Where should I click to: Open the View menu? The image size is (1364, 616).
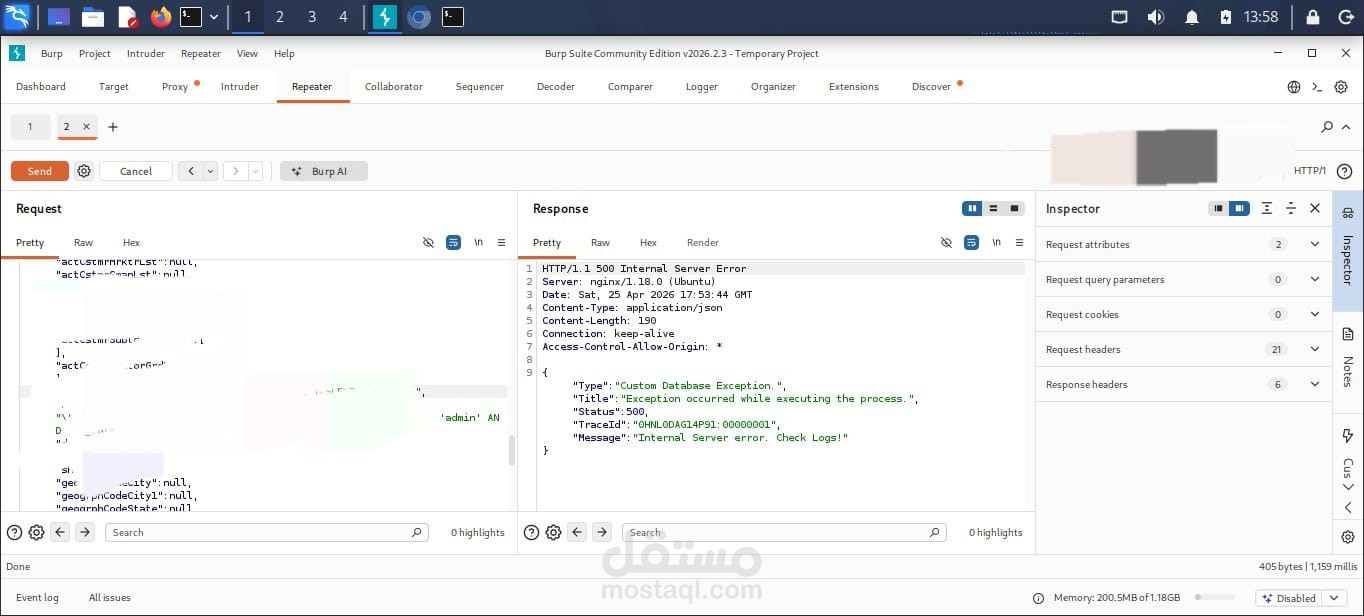[247, 53]
